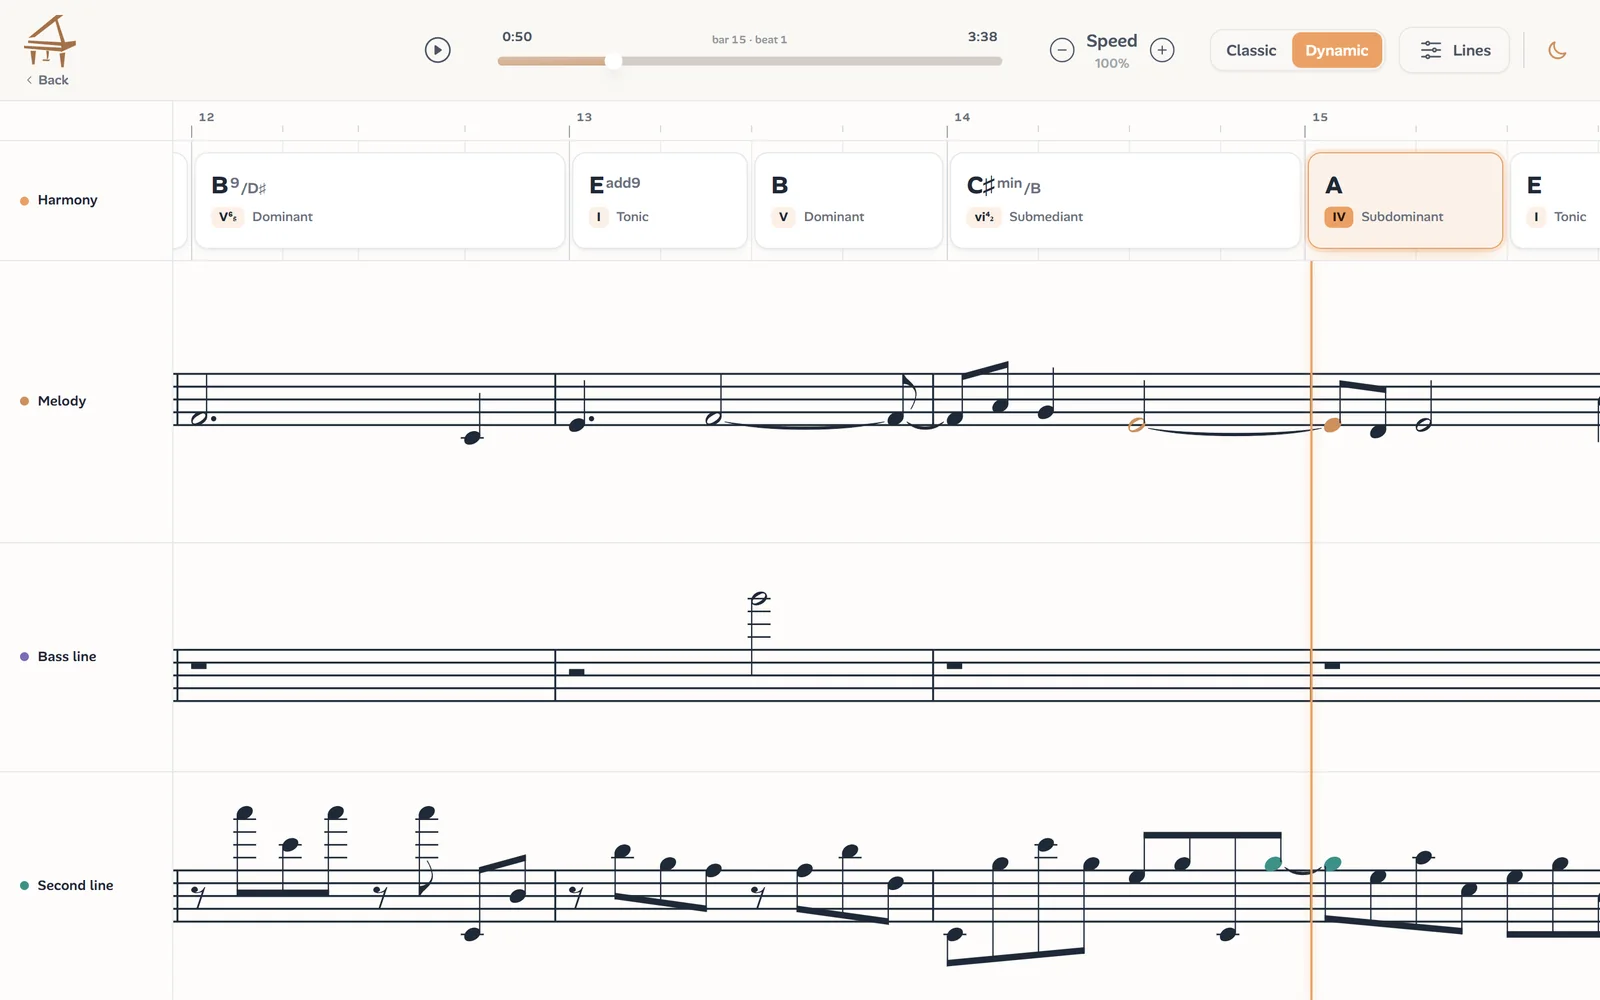The height and width of the screenshot is (1000, 1600).
Task: Click the playback progress slider thumb
Action: coord(613,61)
